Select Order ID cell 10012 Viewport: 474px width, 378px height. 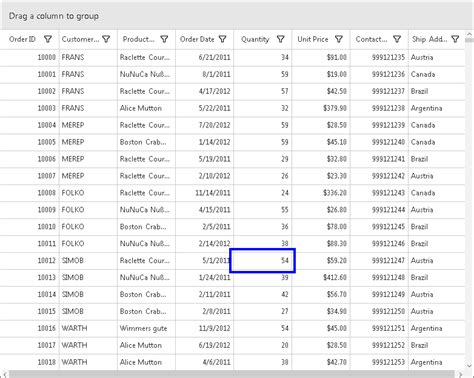tap(29, 261)
